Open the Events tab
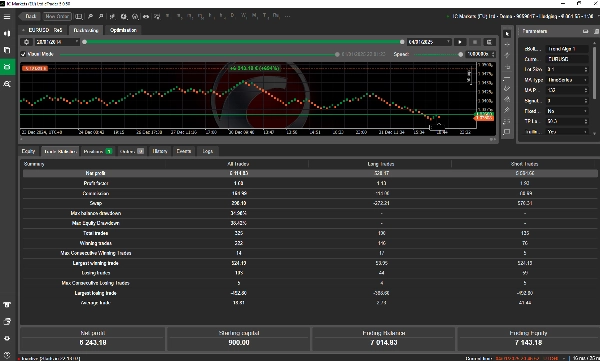Image resolution: width=600 pixels, height=361 pixels. point(184,151)
